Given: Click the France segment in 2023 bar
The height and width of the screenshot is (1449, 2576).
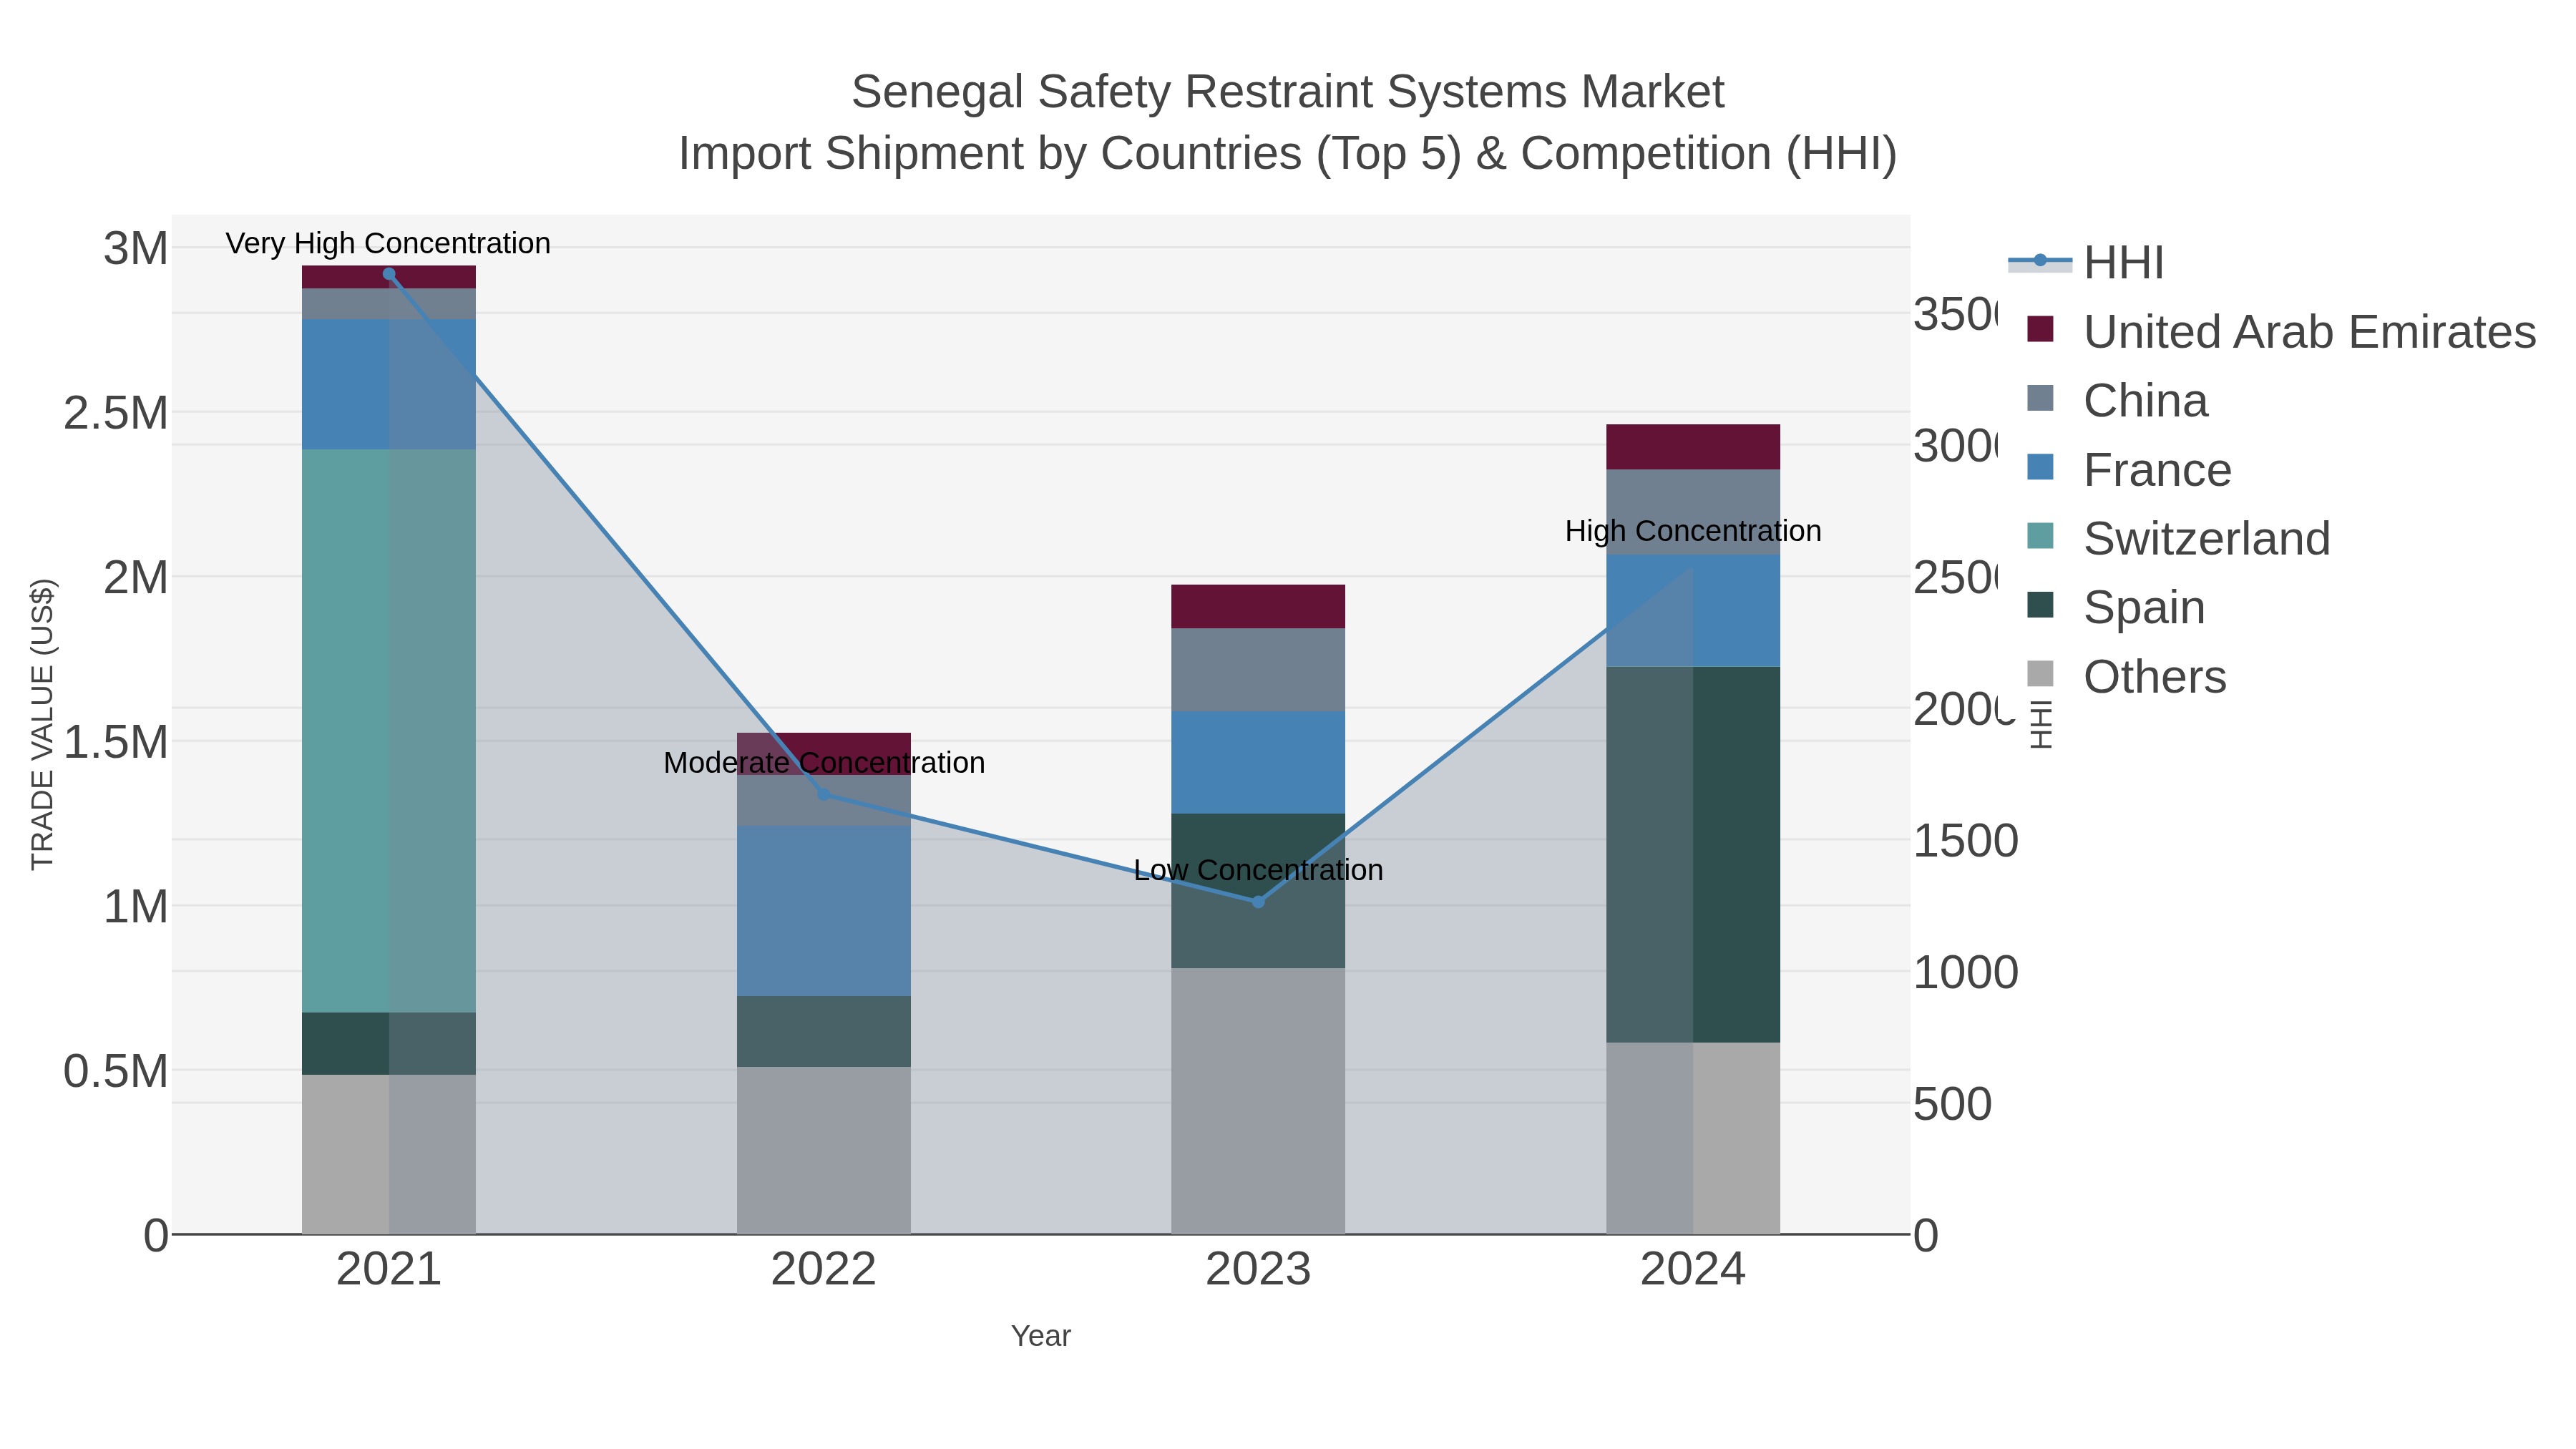Looking at the screenshot, I should (1258, 763).
